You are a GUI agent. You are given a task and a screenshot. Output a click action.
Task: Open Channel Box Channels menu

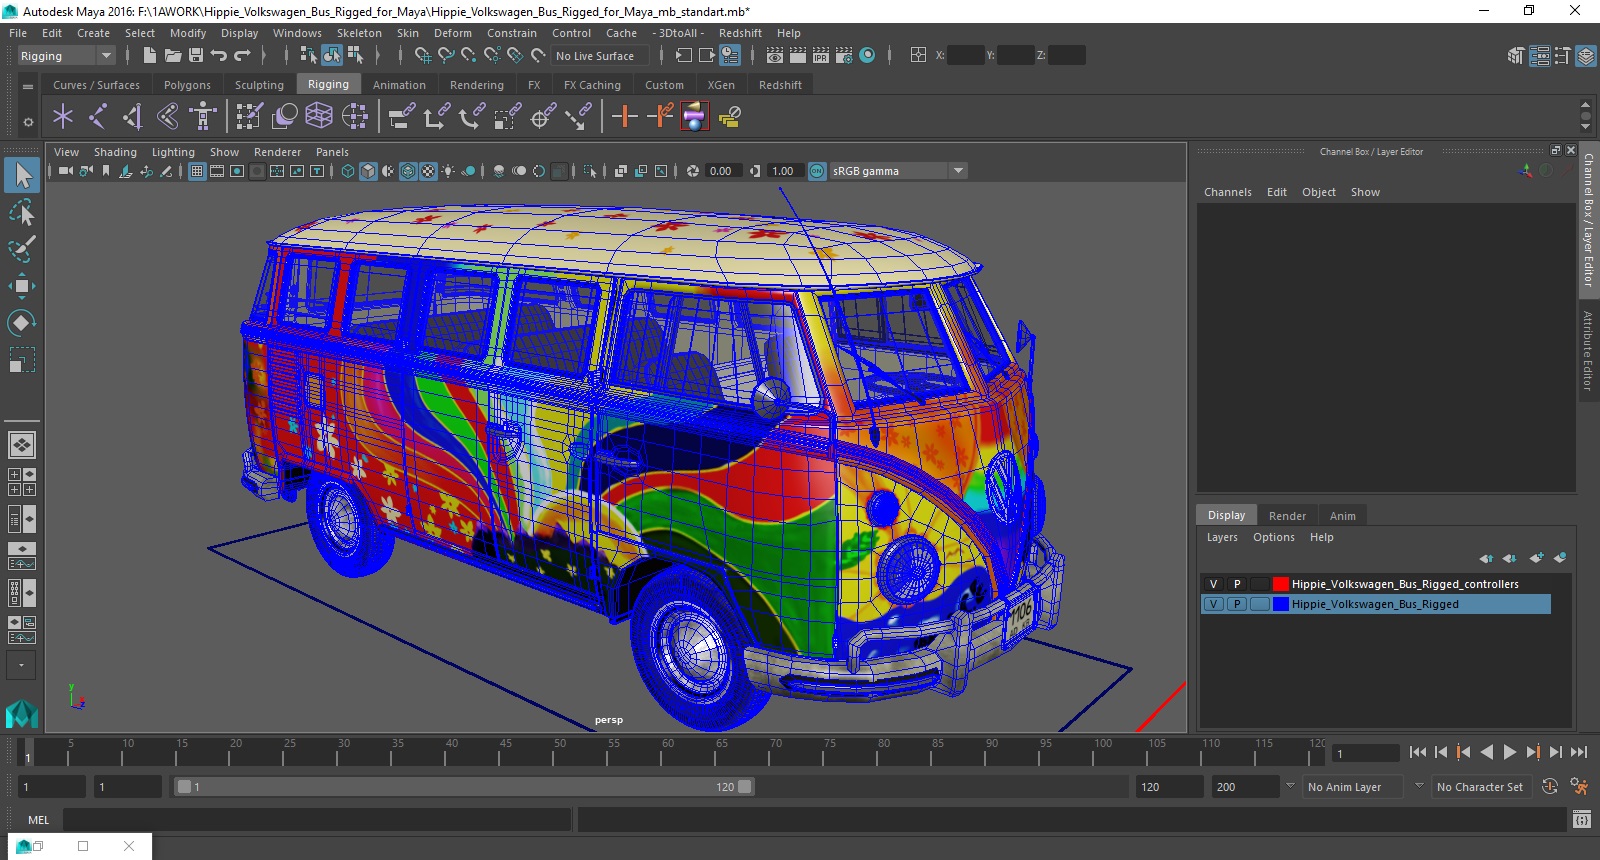point(1227,192)
